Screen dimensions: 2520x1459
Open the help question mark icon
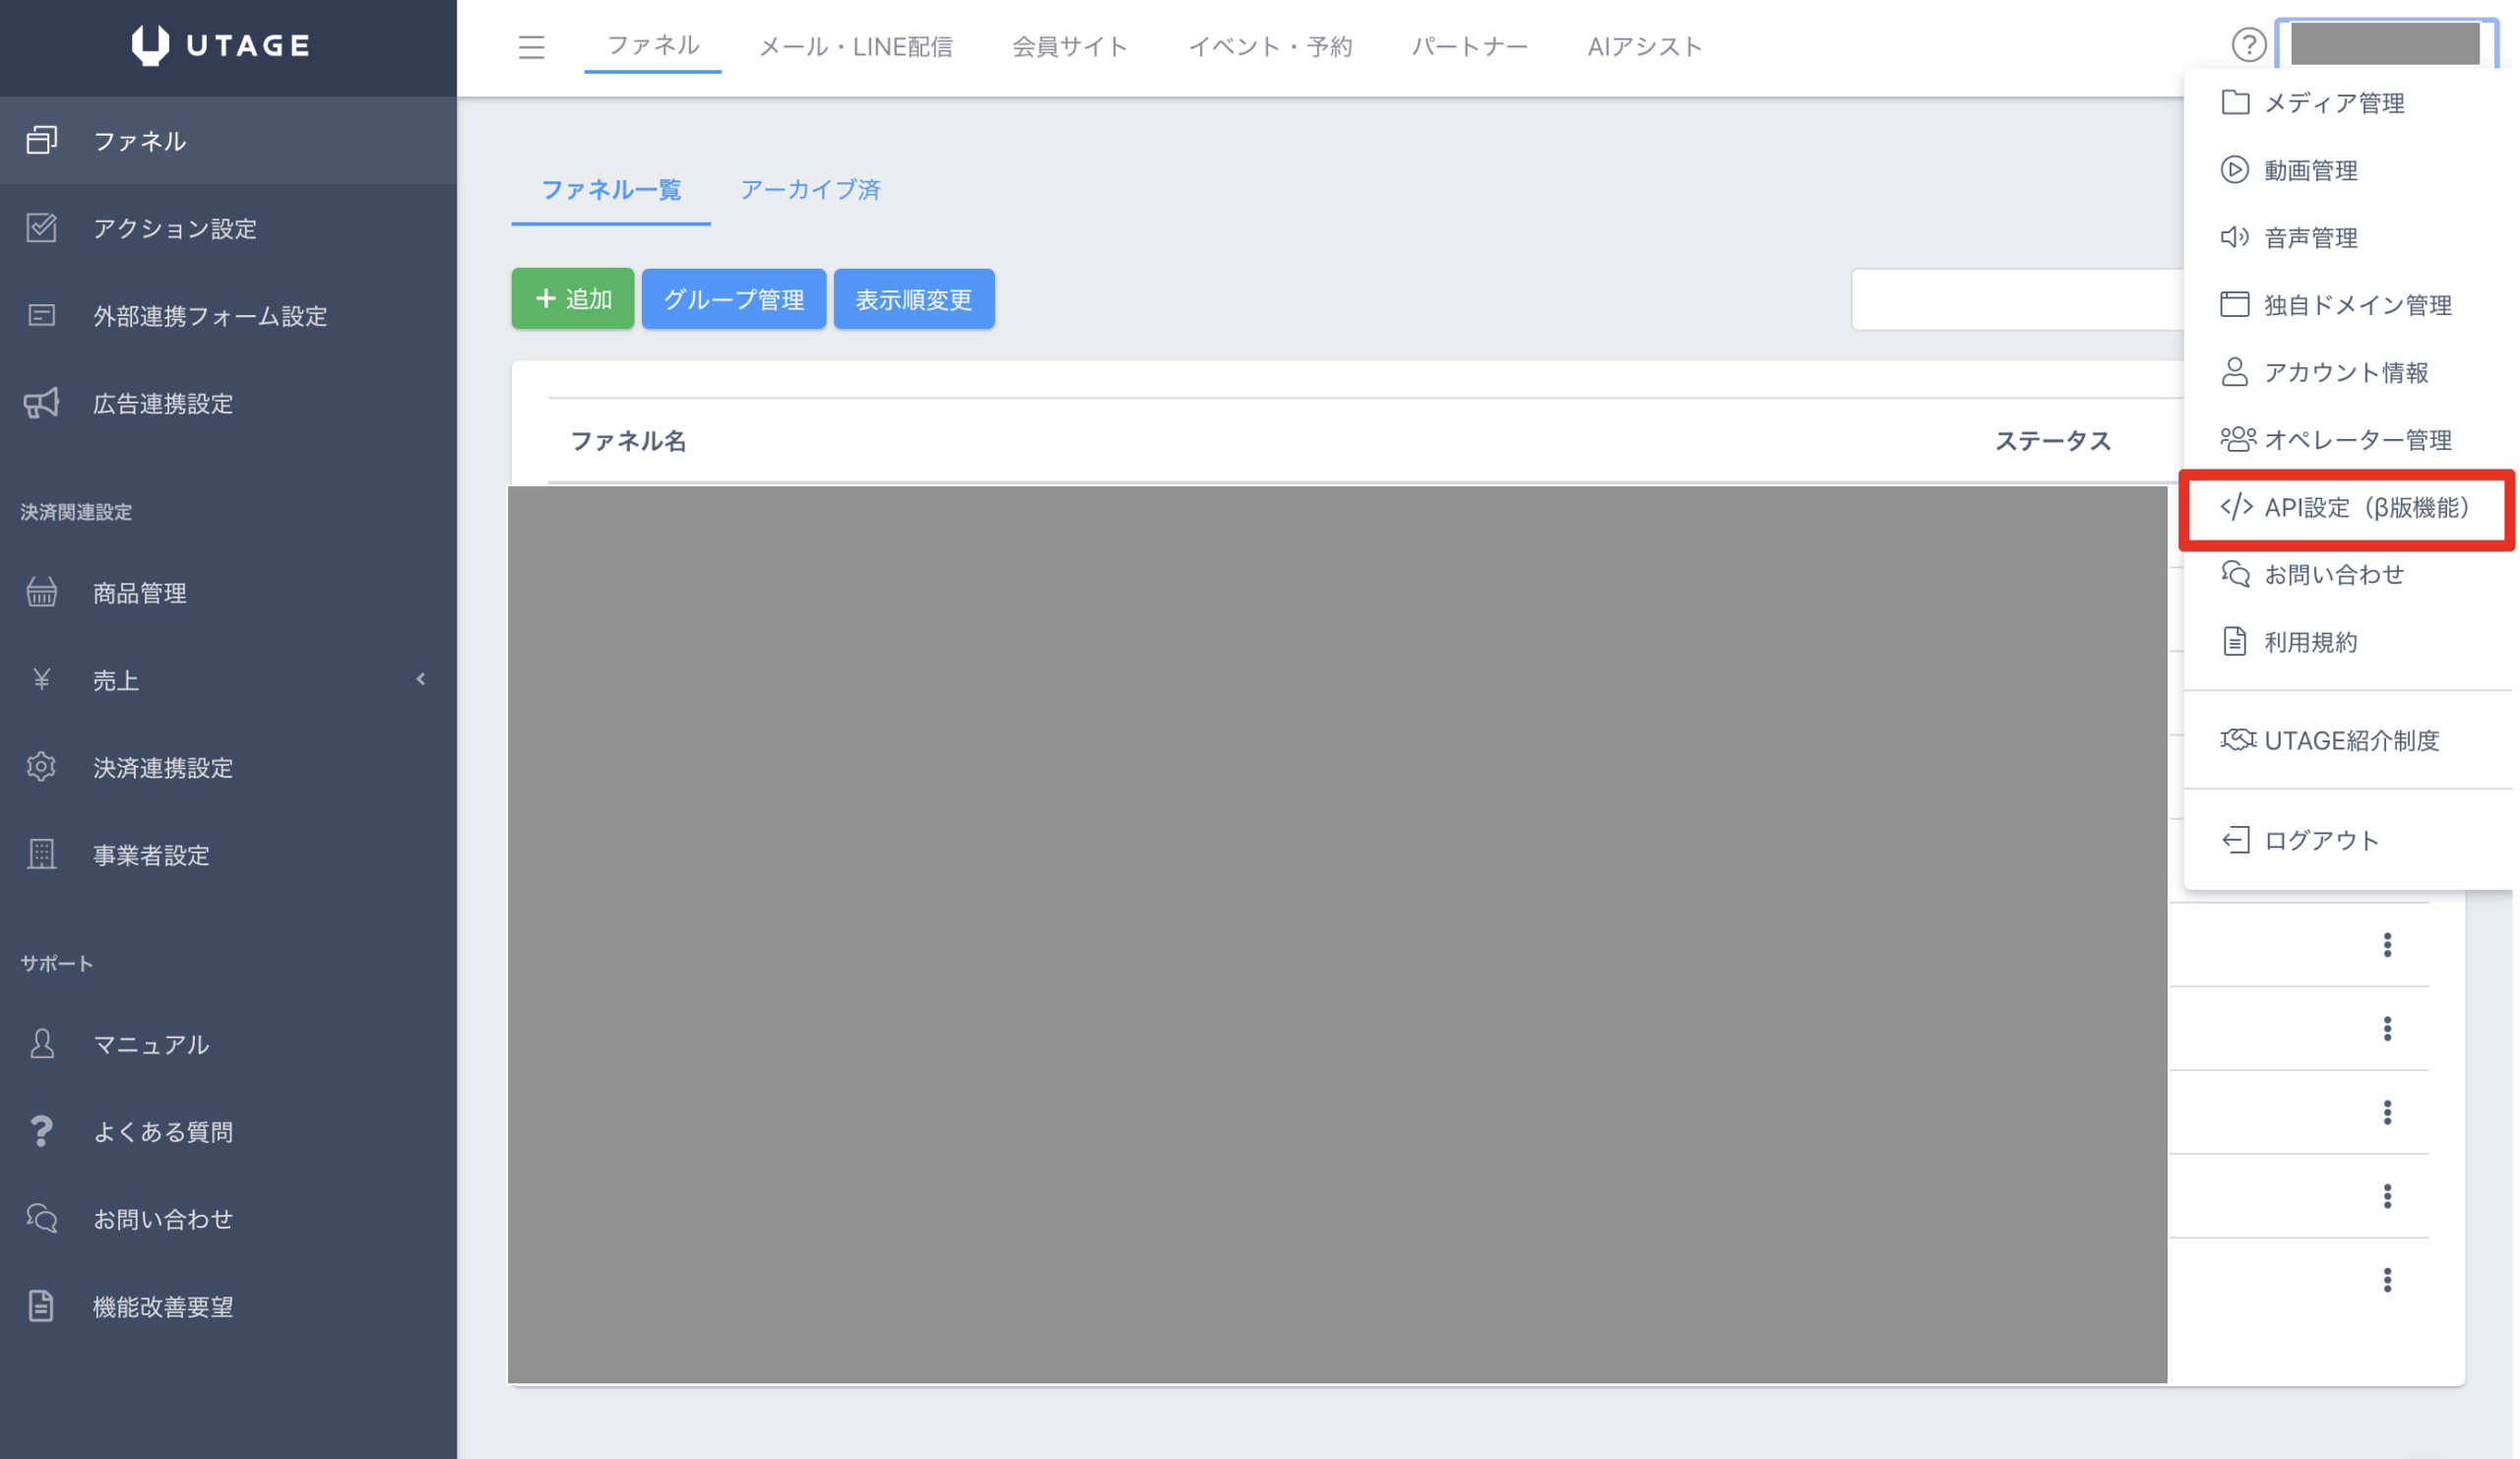(2248, 45)
